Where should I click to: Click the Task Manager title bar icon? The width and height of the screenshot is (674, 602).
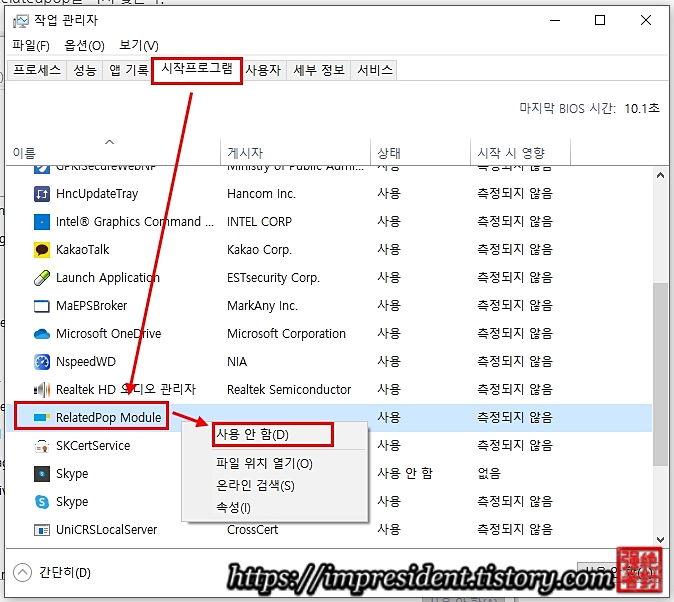click(x=20, y=21)
